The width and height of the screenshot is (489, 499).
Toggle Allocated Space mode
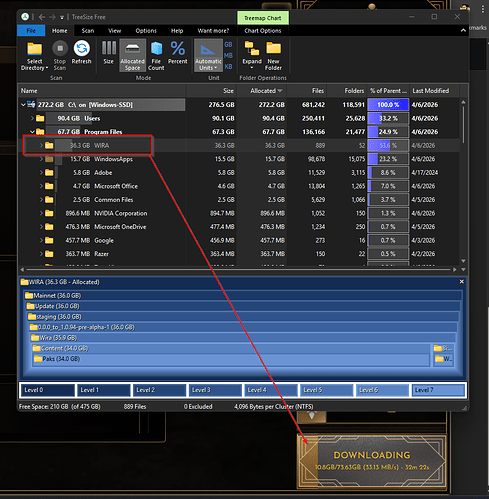[x=132, y=56]
